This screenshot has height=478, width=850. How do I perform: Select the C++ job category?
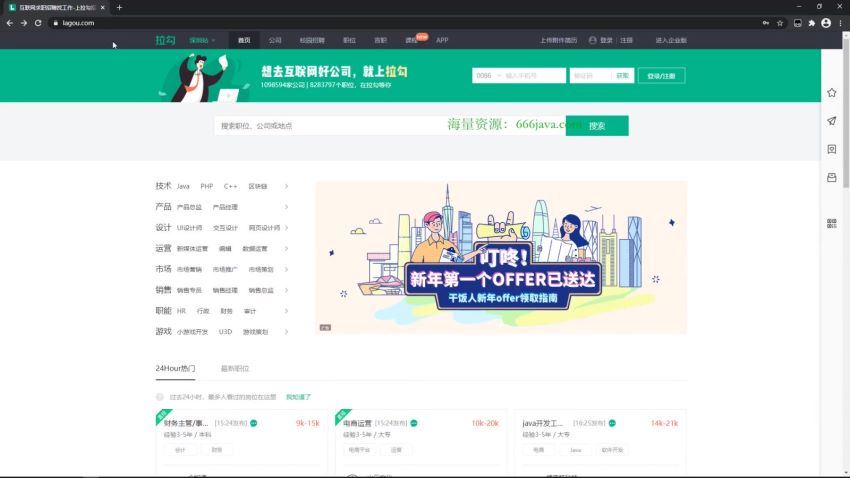tap(230, 186)
